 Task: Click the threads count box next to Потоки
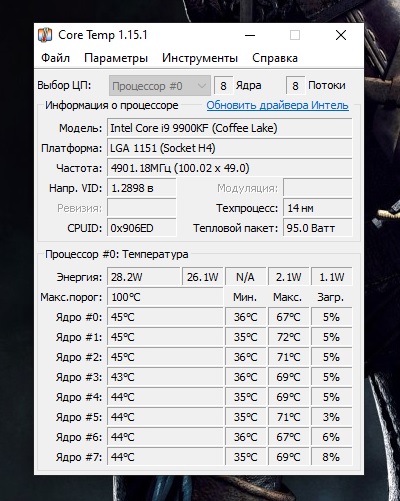point(295,86)
